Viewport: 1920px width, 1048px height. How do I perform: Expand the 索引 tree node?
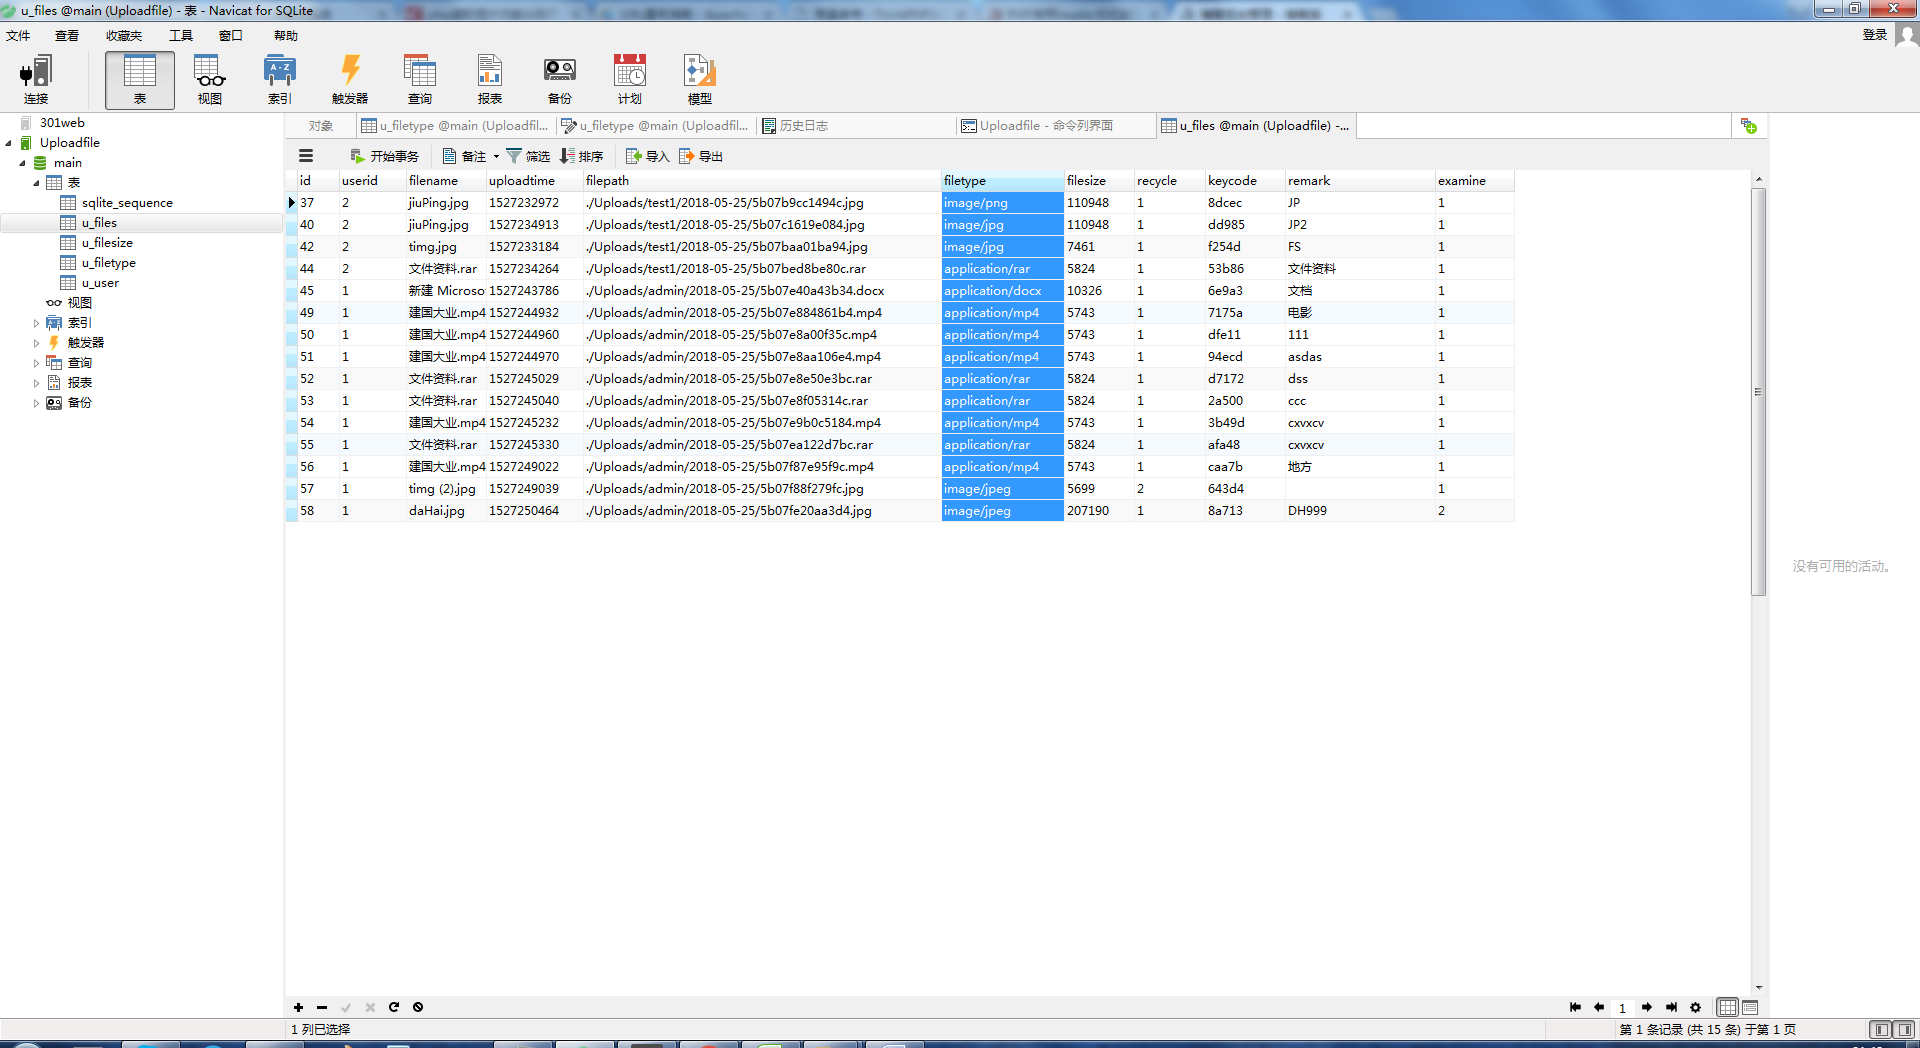tap(37, 323)
